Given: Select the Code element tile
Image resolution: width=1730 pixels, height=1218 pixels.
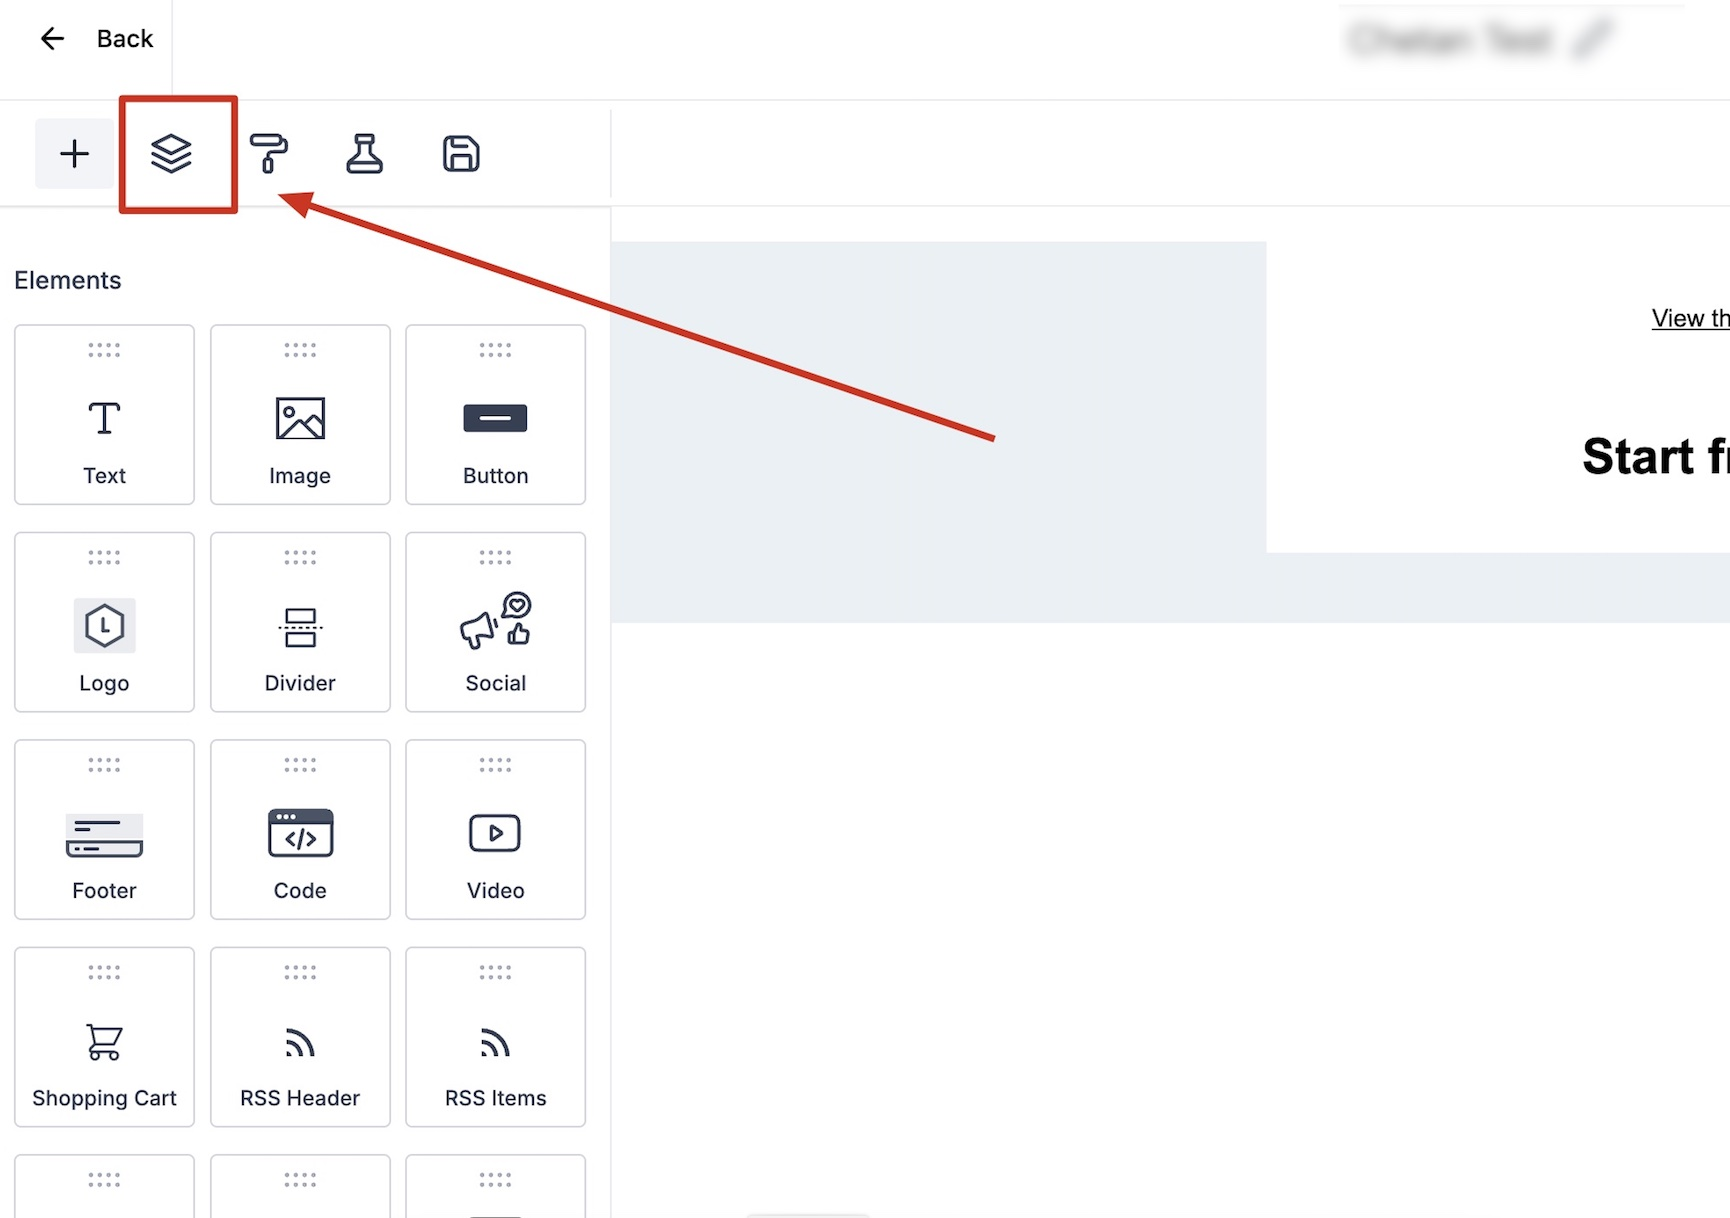Looking at the screenshot, I should click(x=300, y=829).
